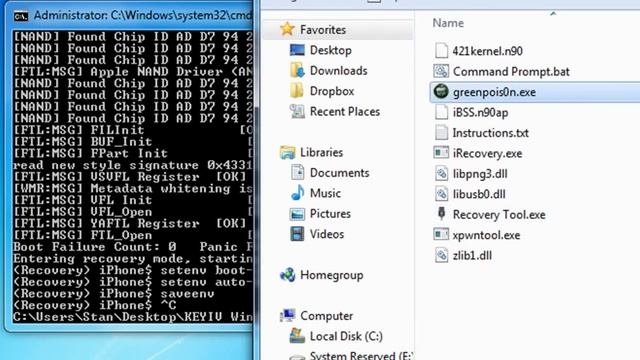Open Dropbox from the navigation pane

pos(332,91)
